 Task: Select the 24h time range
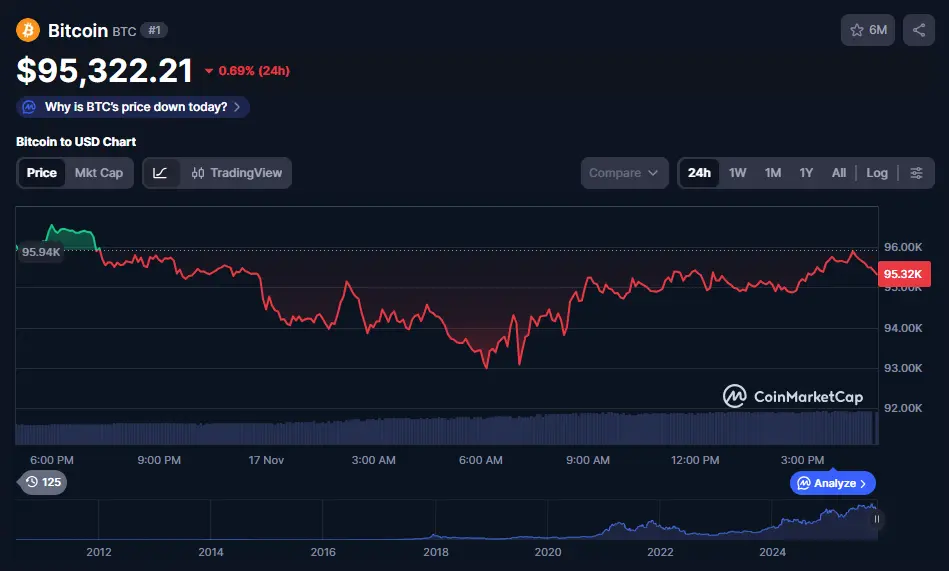(699, 173)
